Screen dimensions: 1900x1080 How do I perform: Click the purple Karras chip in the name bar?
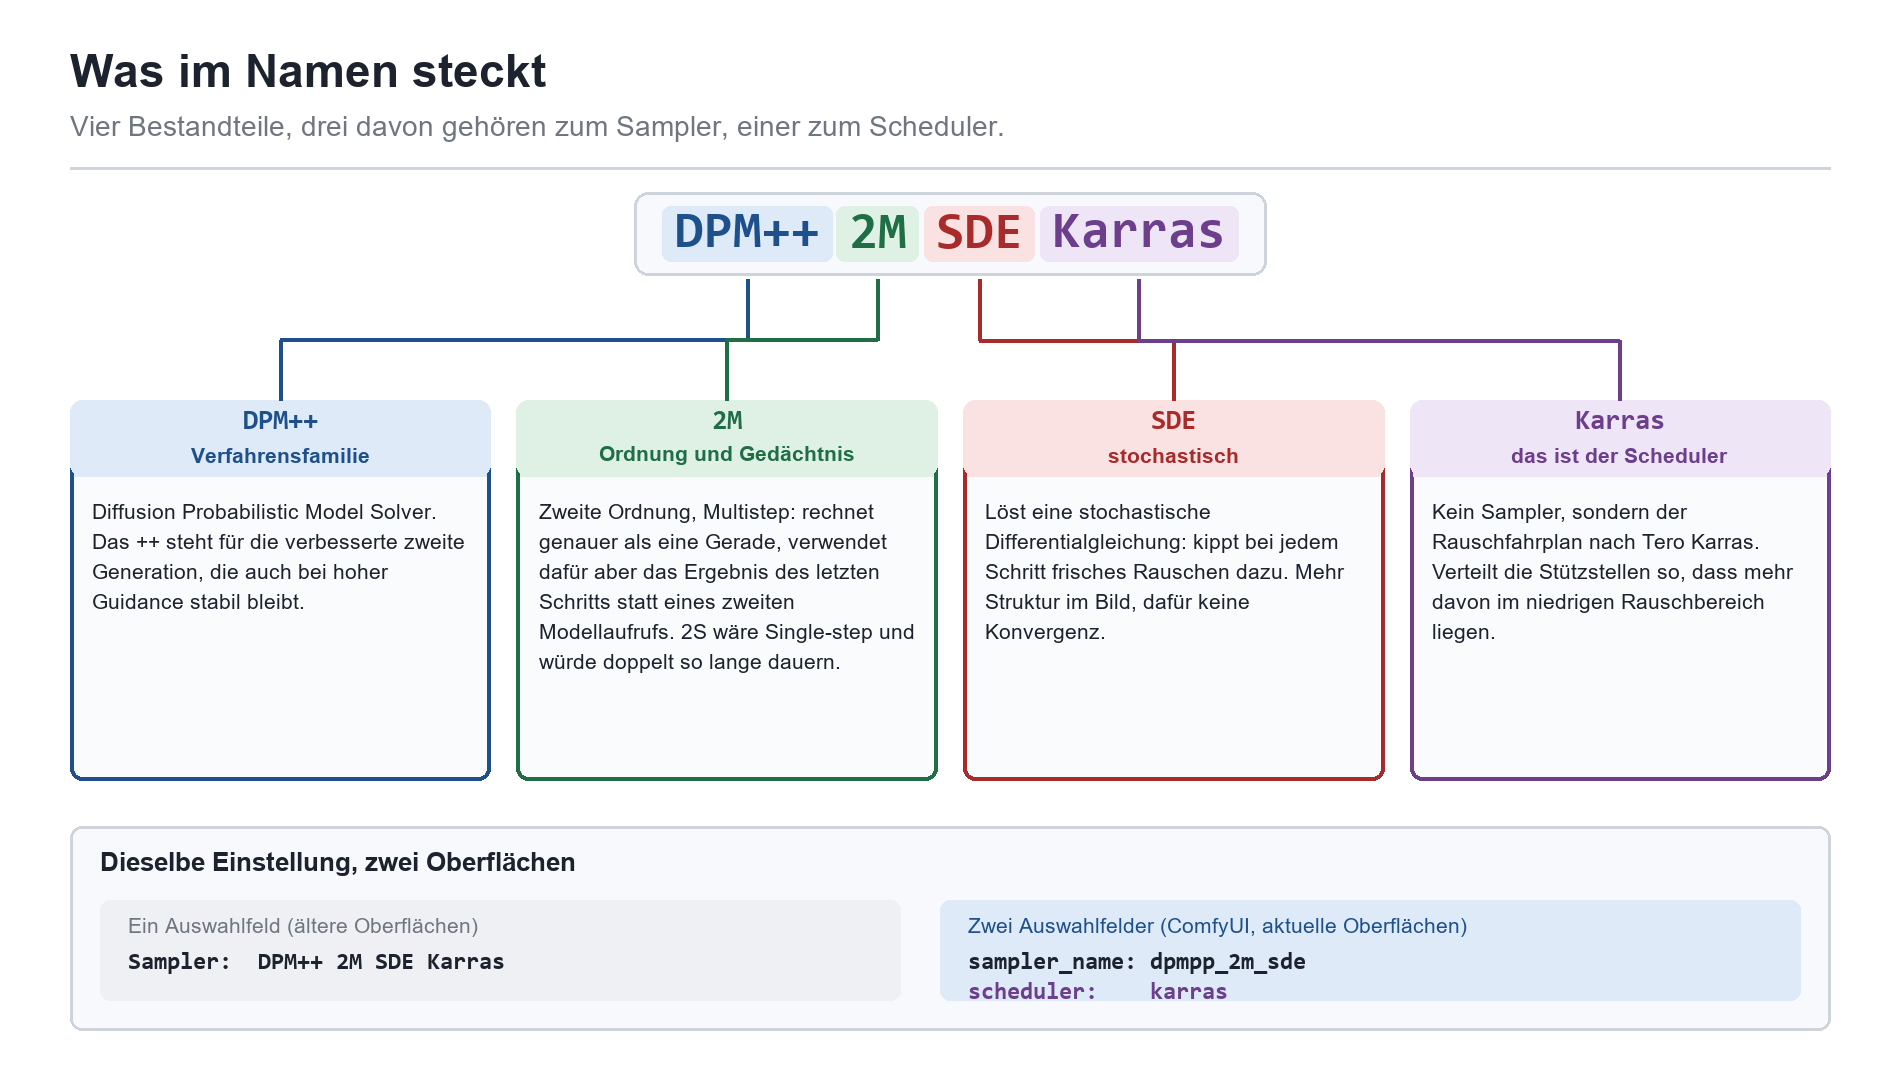point(1139,233)
